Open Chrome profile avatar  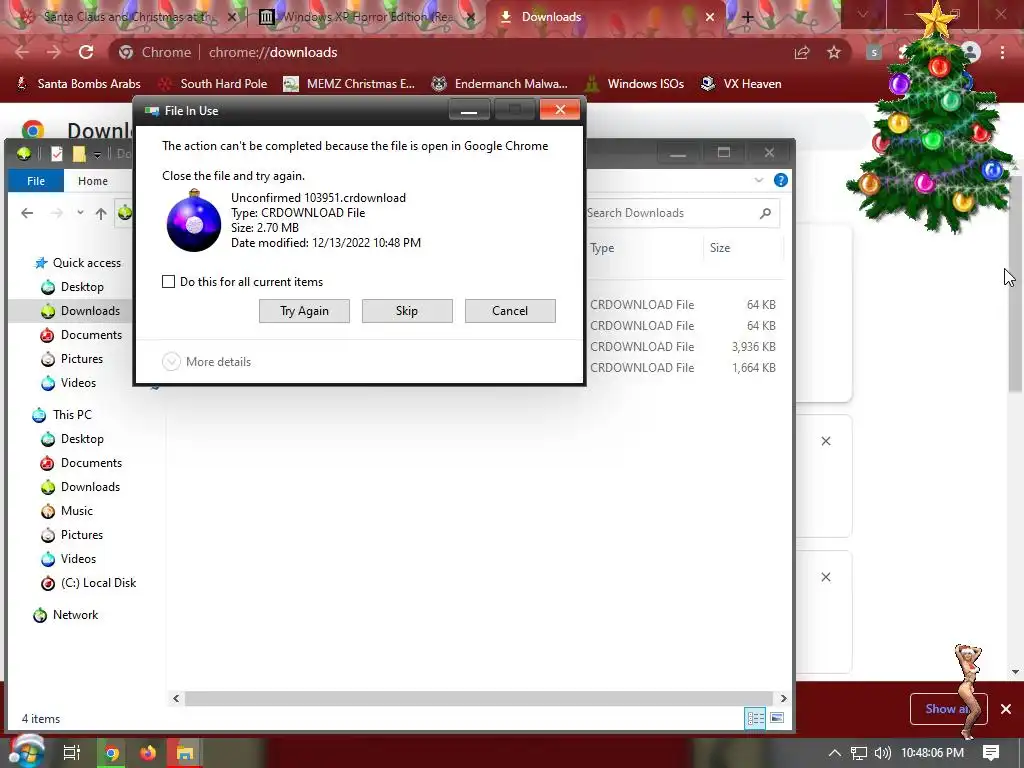[972, 52]
